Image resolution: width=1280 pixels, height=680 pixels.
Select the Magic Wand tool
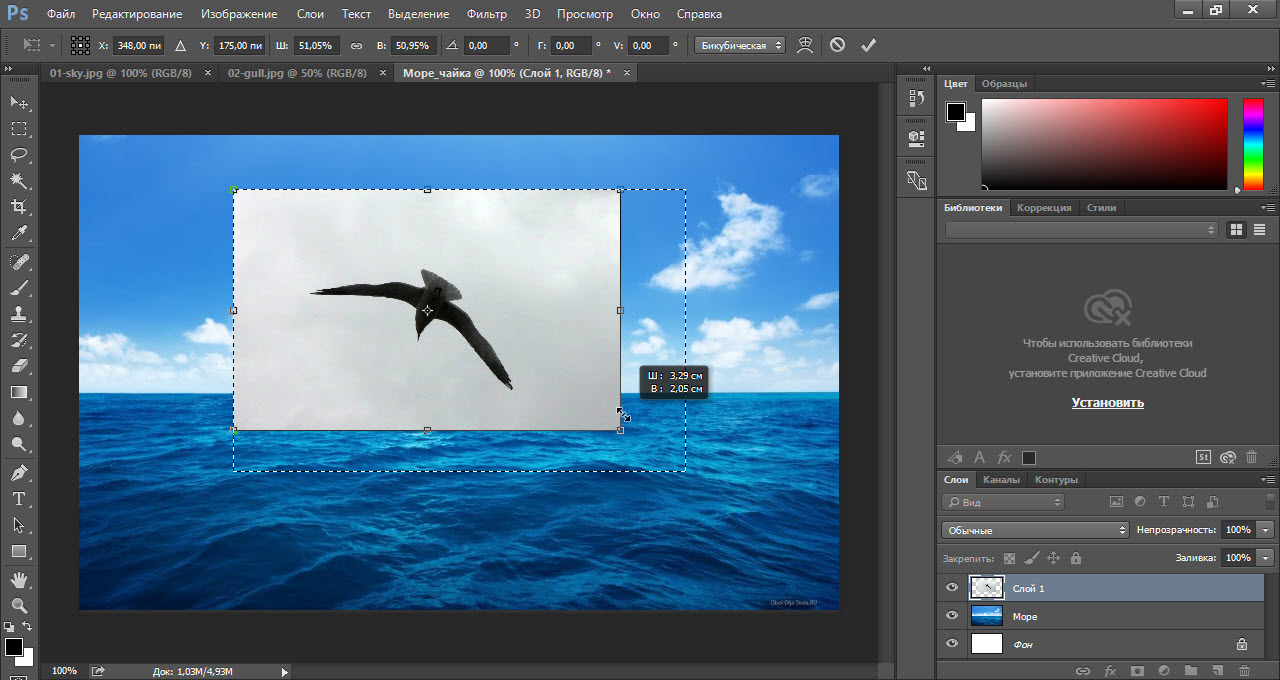pos(19,181)
